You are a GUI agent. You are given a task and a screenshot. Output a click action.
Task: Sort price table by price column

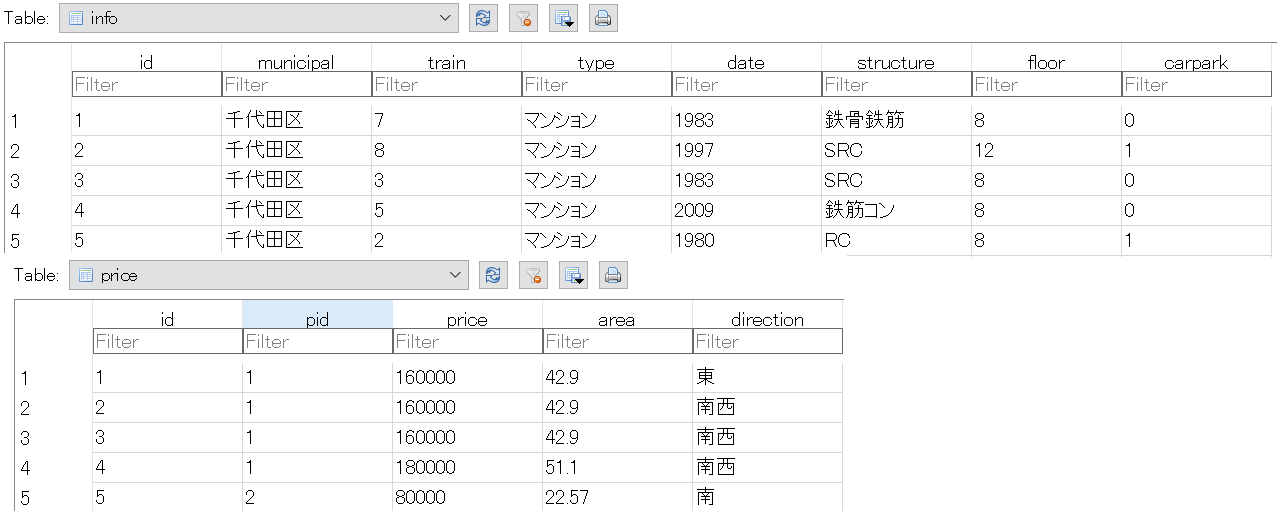pyautogui.click(x=467, y=319)
